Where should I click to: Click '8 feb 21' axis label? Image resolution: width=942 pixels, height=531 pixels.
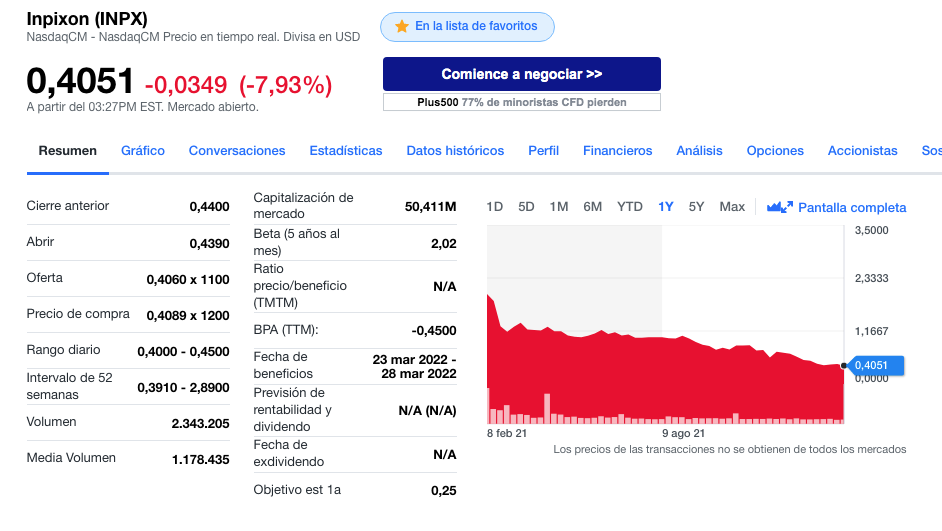tap(506, 433)
